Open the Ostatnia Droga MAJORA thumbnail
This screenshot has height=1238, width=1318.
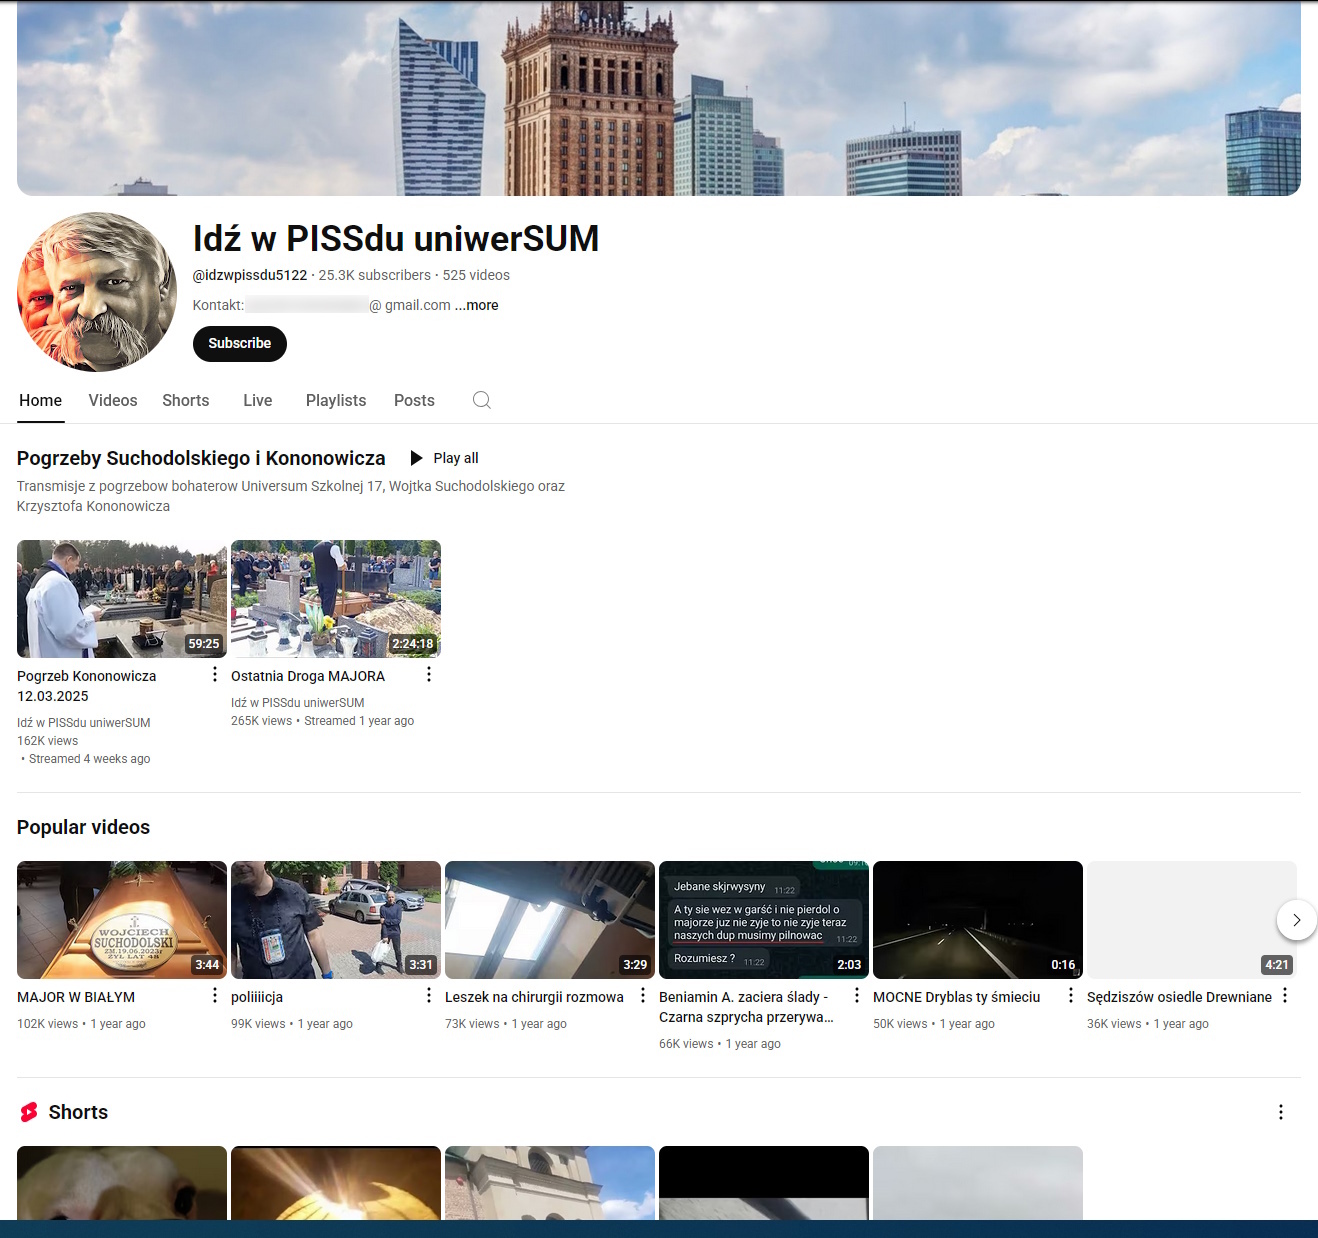pyautogui.click(x=336, y=599)
